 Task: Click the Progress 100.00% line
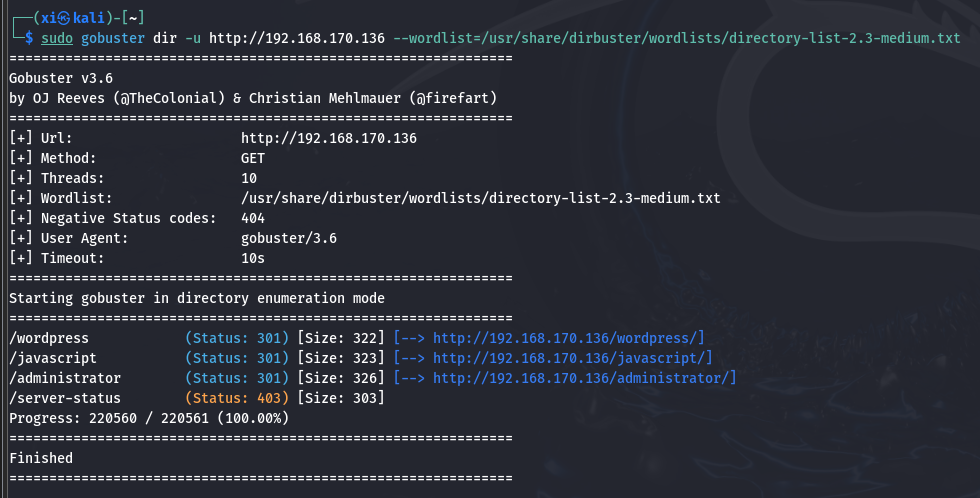(149, 418)
